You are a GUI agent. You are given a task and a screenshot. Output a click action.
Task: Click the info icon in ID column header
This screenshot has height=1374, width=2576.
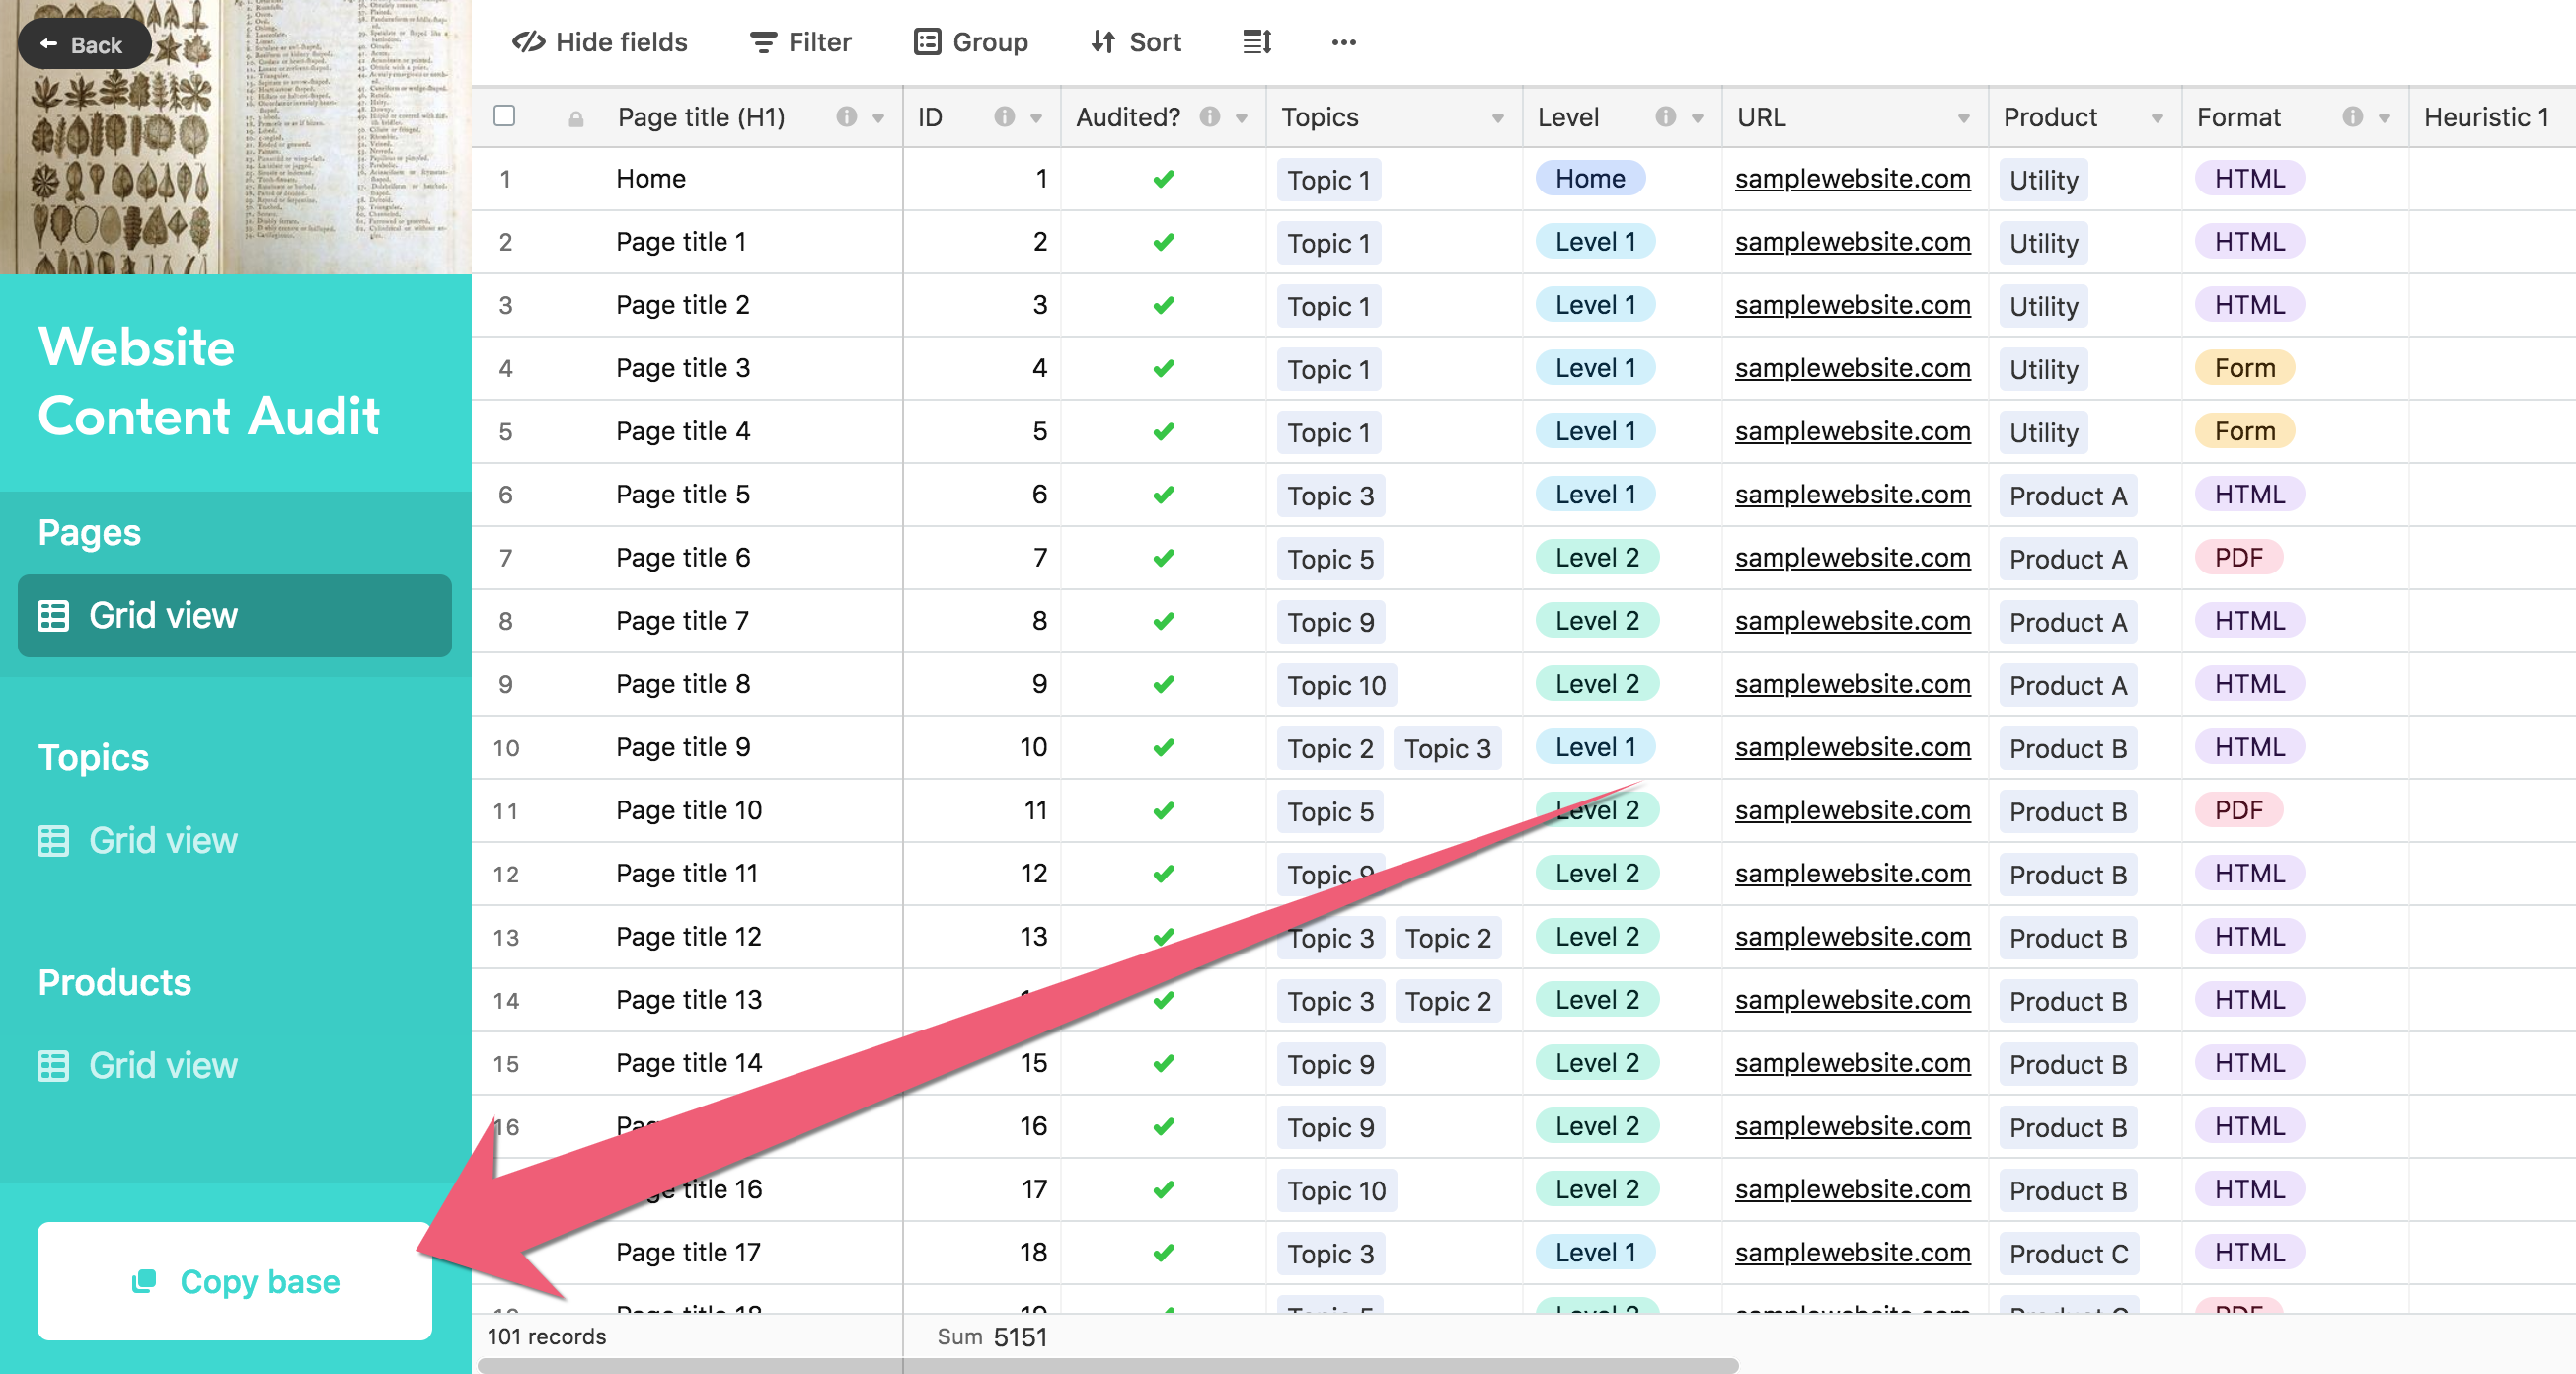(1003, 117)
